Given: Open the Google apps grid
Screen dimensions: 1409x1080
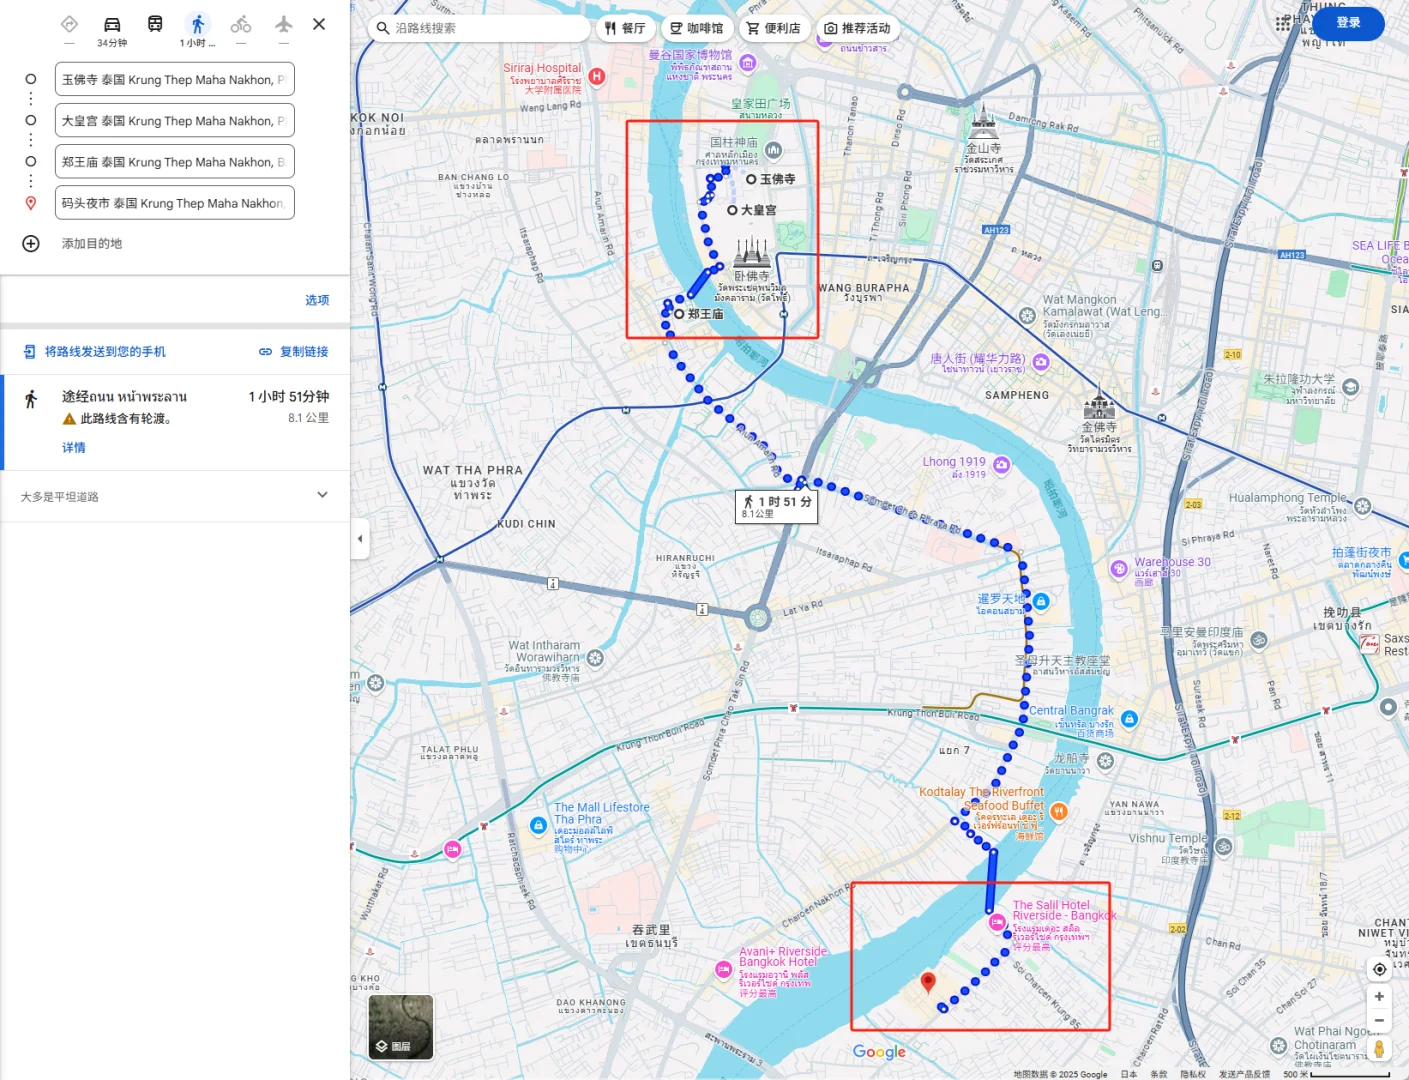Looking at the screenshot, I should click(1284, 23).
